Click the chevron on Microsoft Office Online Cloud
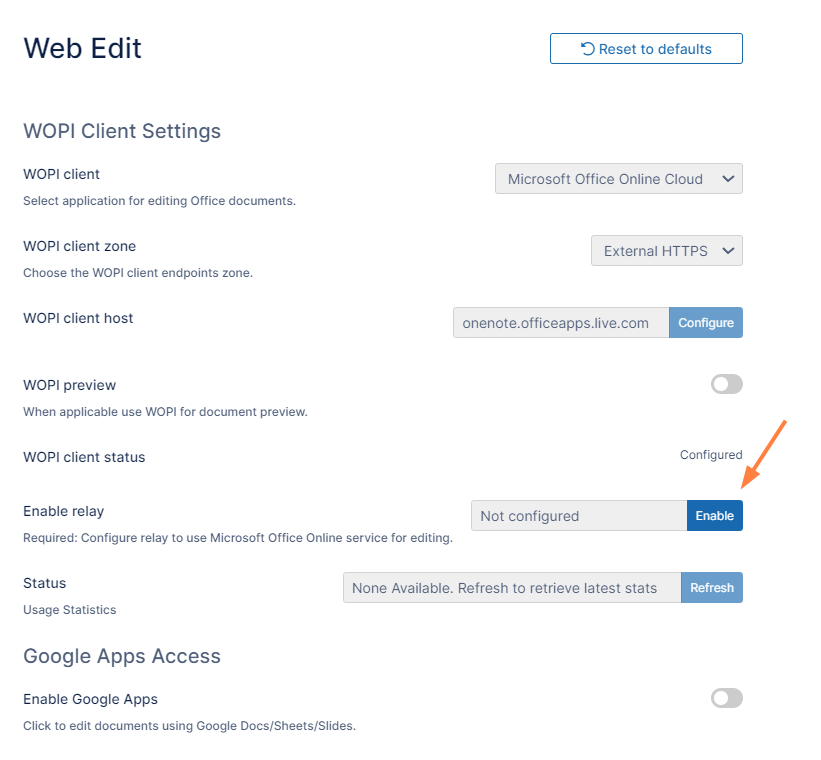This screenshot has height=760, width=821. tap(728, 179)
